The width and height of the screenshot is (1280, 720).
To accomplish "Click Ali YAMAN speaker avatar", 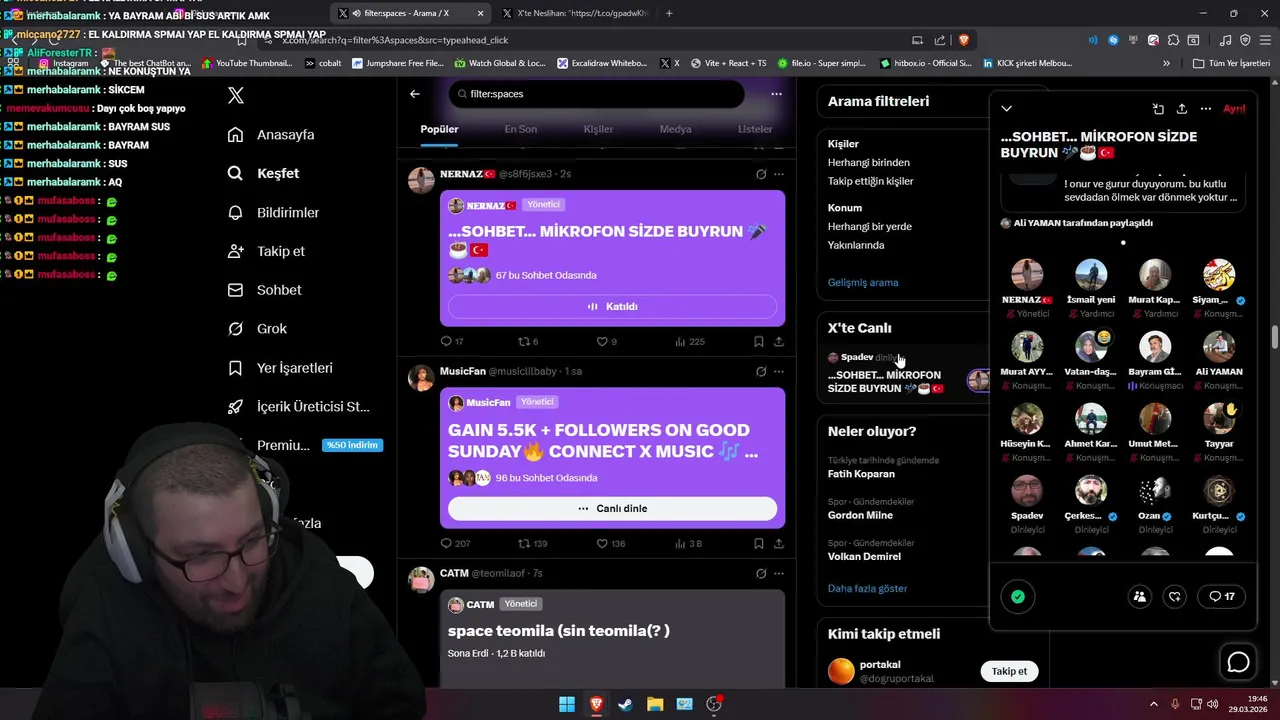I will (1219, 347).
